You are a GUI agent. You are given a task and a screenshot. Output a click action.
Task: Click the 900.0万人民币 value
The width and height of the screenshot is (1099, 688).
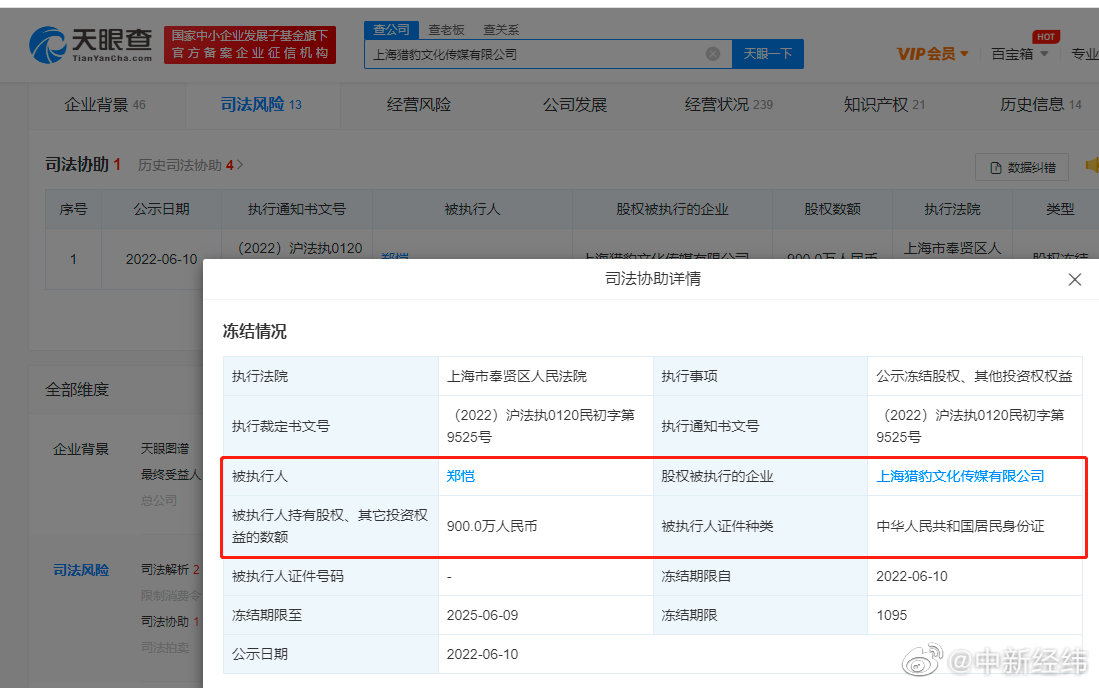(x=491, y=526)
